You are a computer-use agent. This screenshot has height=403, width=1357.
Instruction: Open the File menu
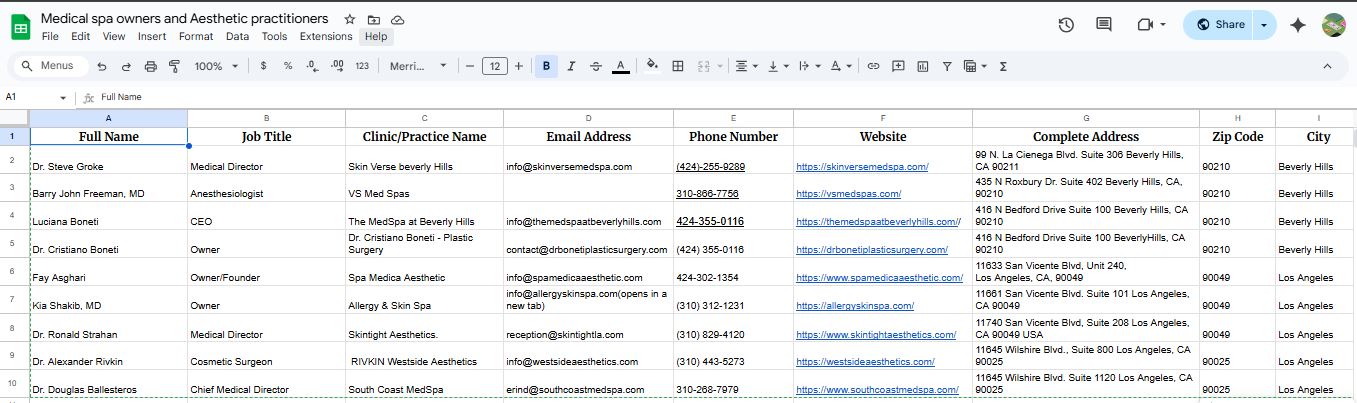point(50,36)
